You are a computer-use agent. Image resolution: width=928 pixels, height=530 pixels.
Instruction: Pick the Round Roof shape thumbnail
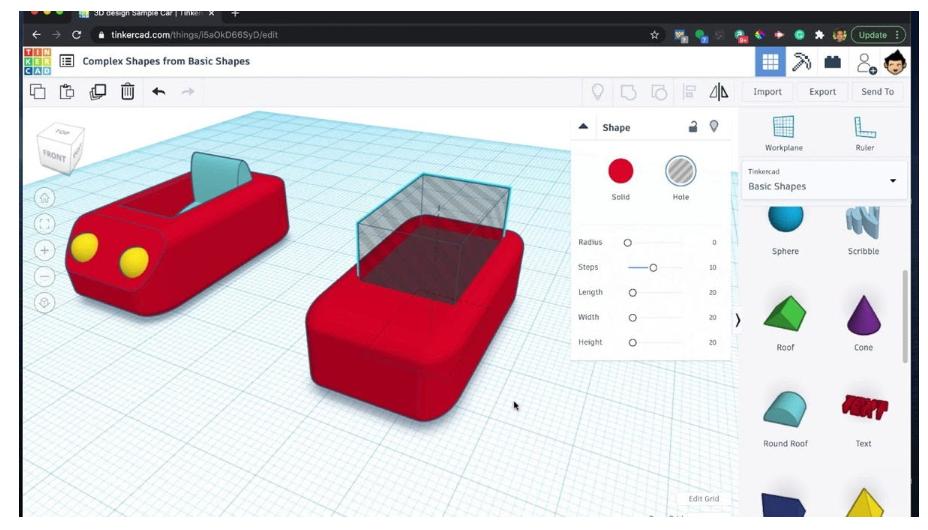[784, 410]
